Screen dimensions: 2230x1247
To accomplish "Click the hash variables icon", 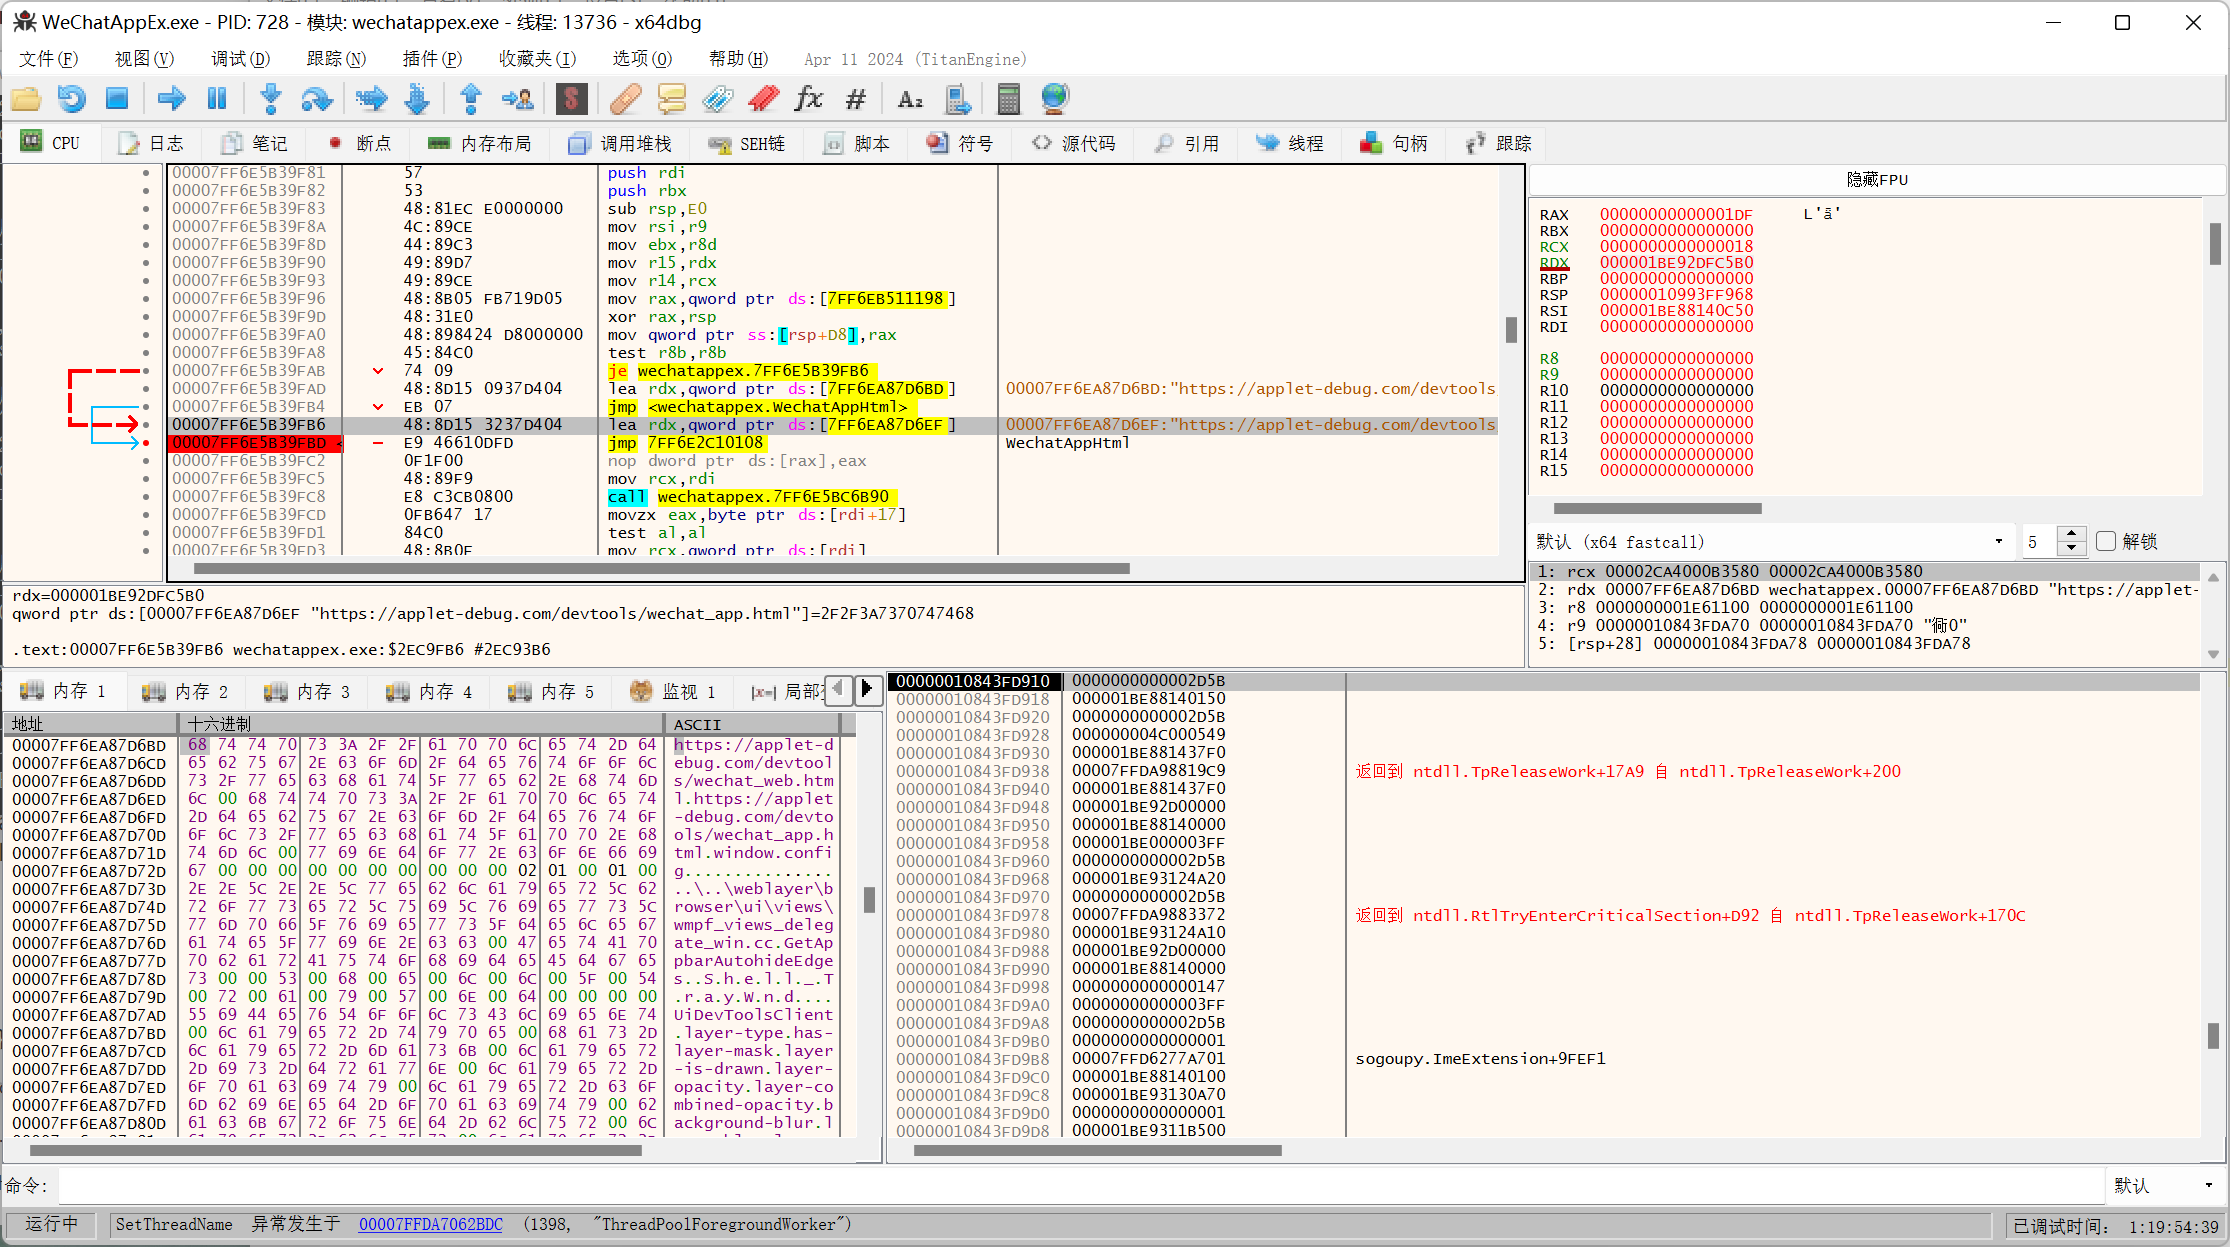I will tap(855, 99).
